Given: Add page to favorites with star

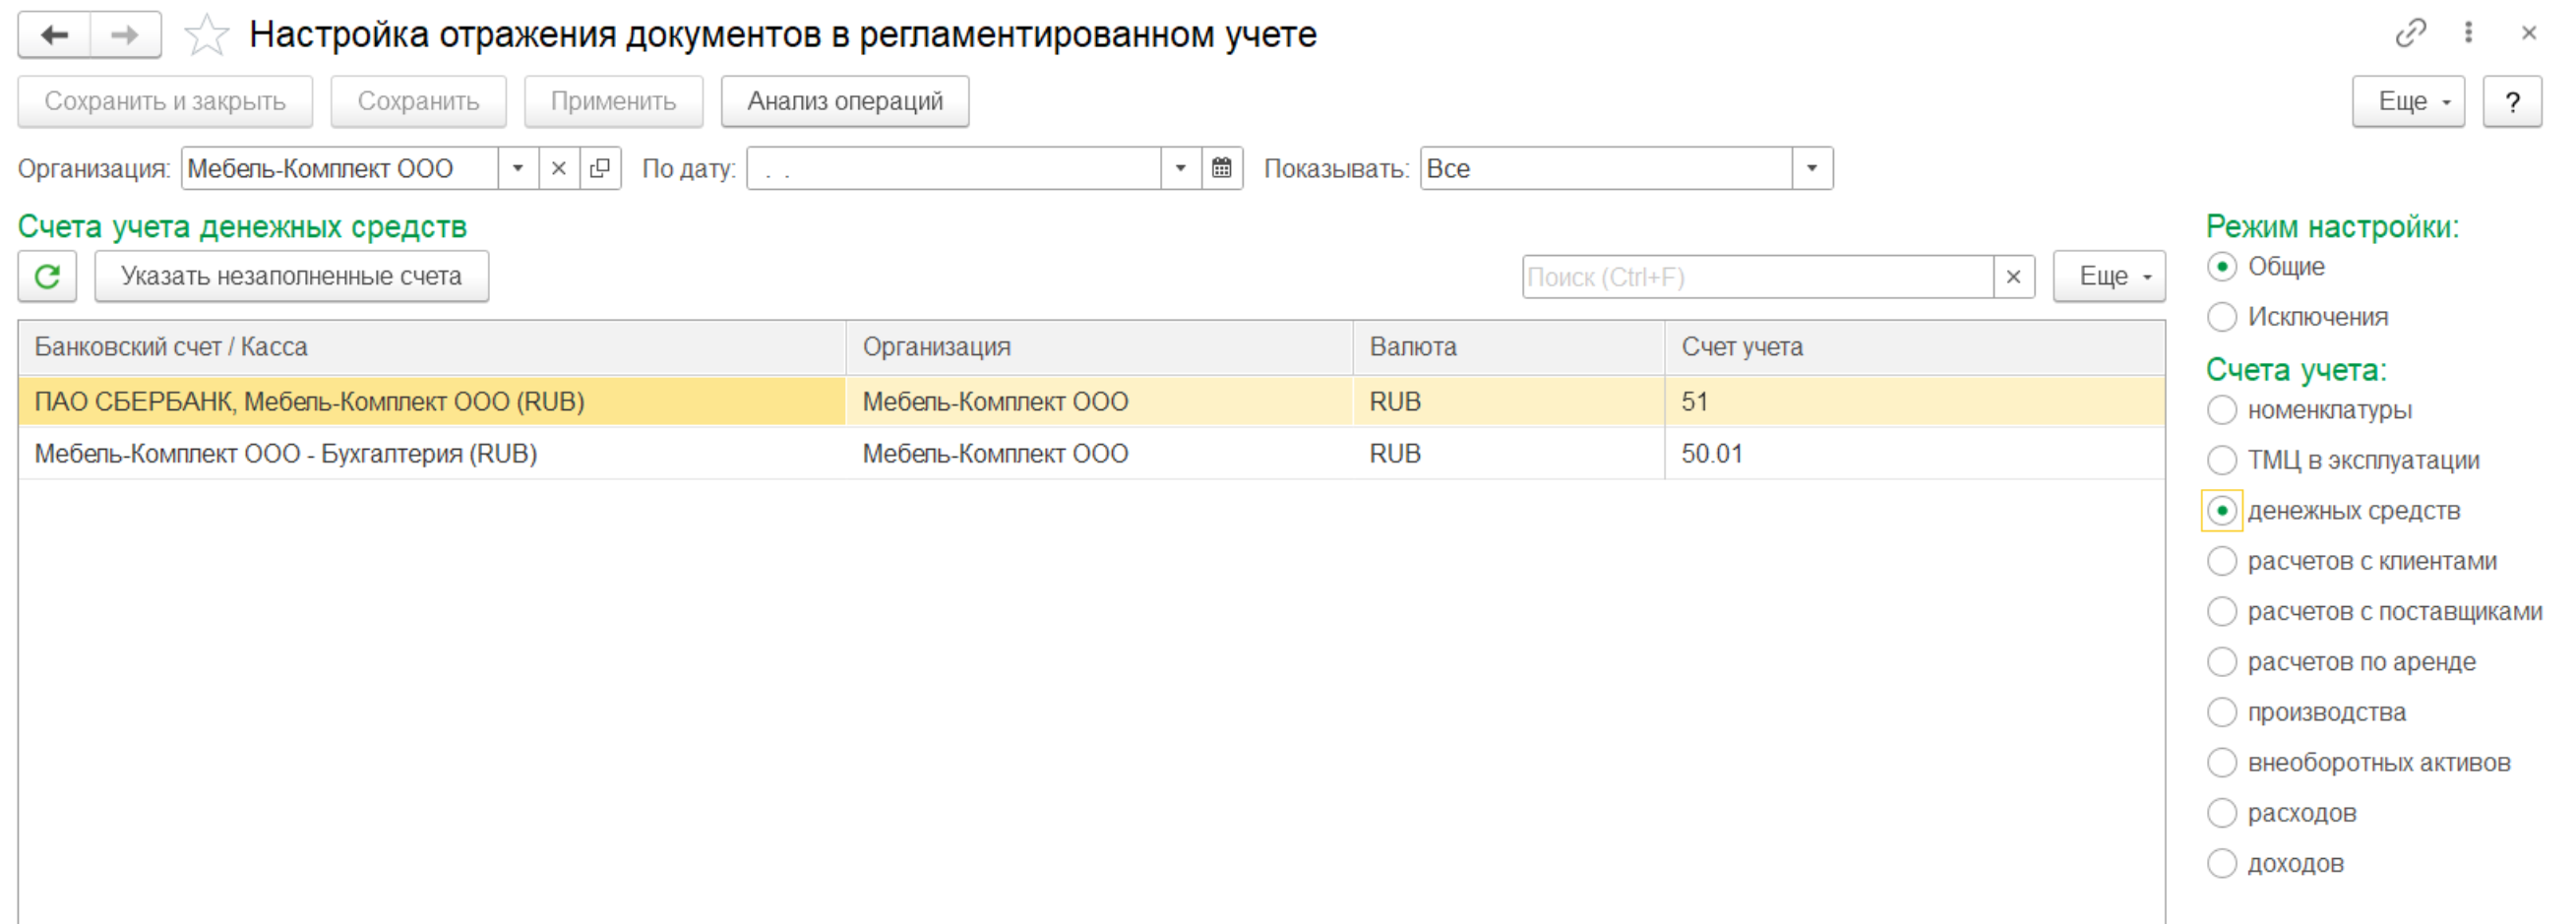Looking at the screenshot, I should [206, 35].
